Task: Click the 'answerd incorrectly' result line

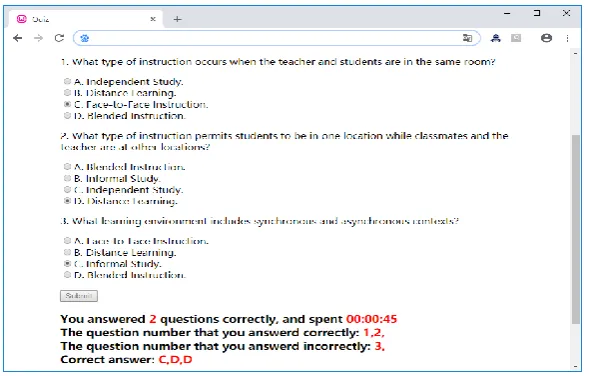Action: tap(222, 346)
